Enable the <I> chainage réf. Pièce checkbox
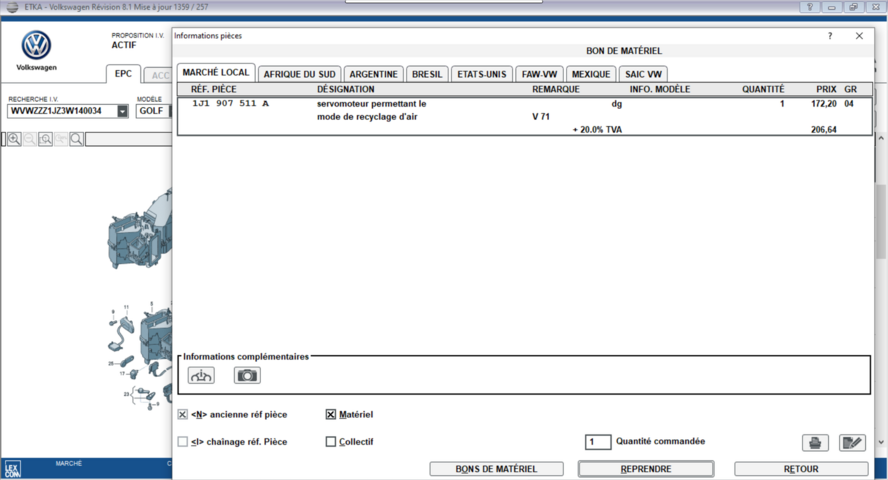888x480 pixels. pyautogui.click(x=182, y=442)
